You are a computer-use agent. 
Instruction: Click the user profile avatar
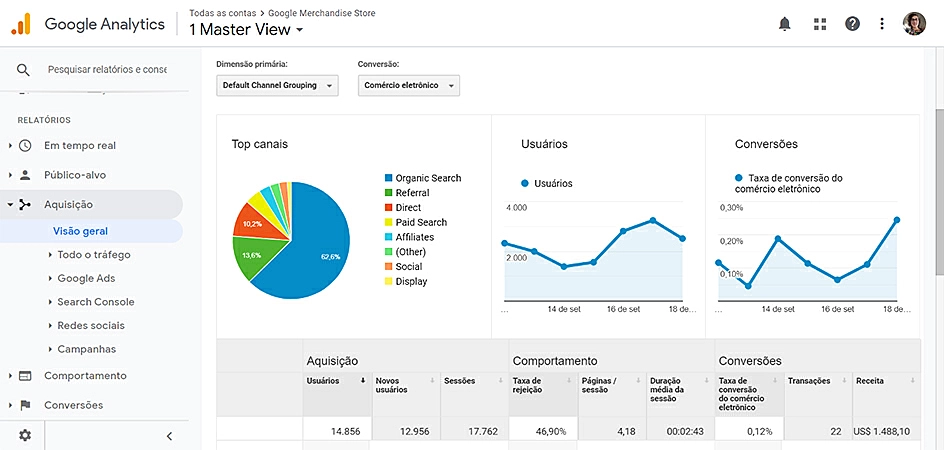pyautogui.click(x=914, y=24)
